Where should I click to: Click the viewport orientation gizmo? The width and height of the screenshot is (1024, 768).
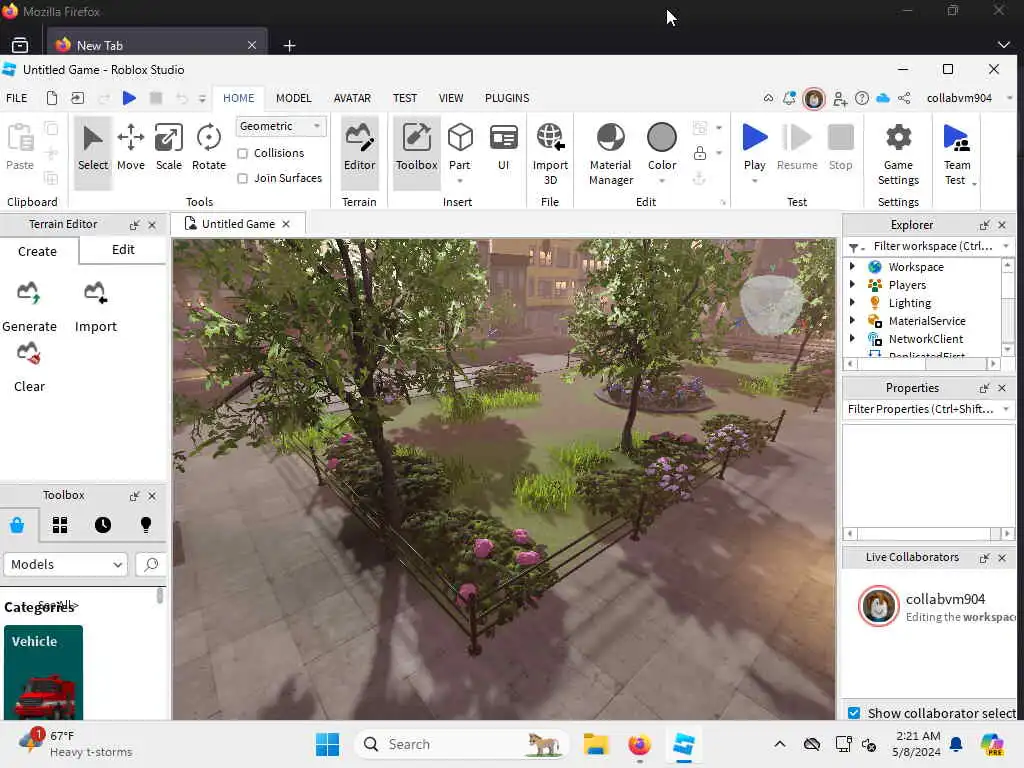point(771,304)
